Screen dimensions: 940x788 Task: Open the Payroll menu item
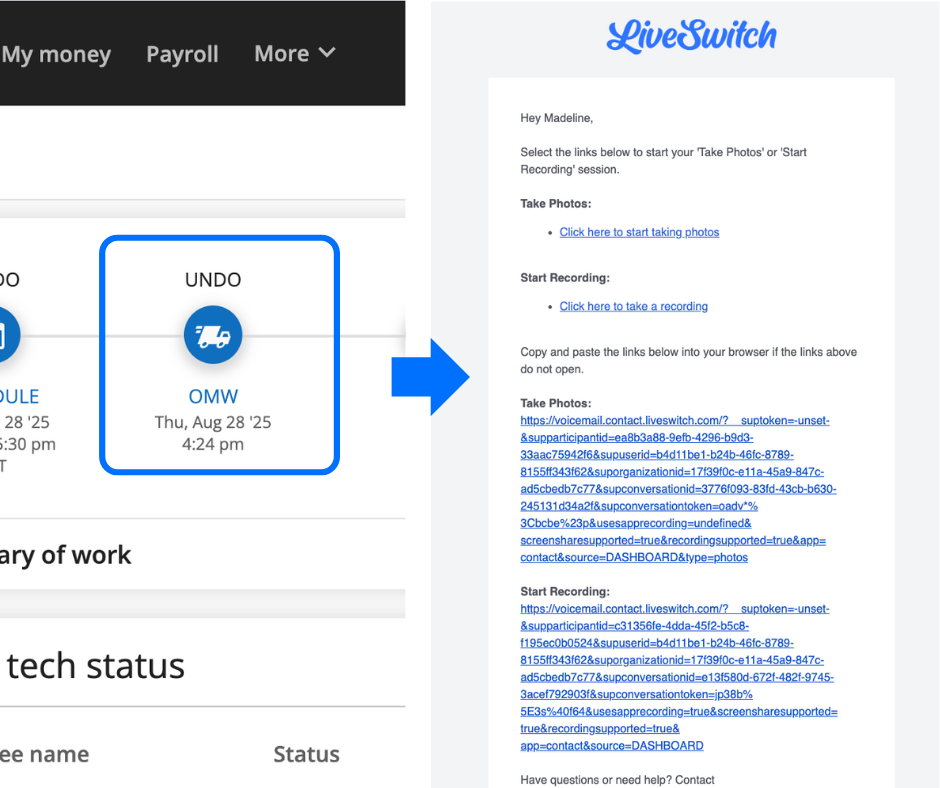(x=182, y=54)
